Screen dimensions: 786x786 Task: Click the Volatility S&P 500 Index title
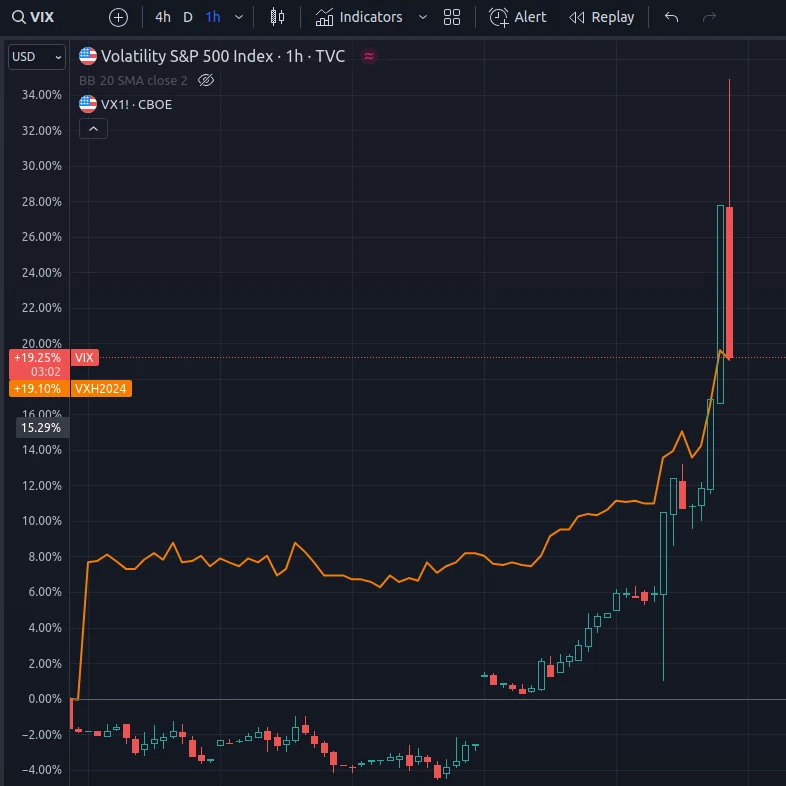pyautogui.click(x=223, y=56)
